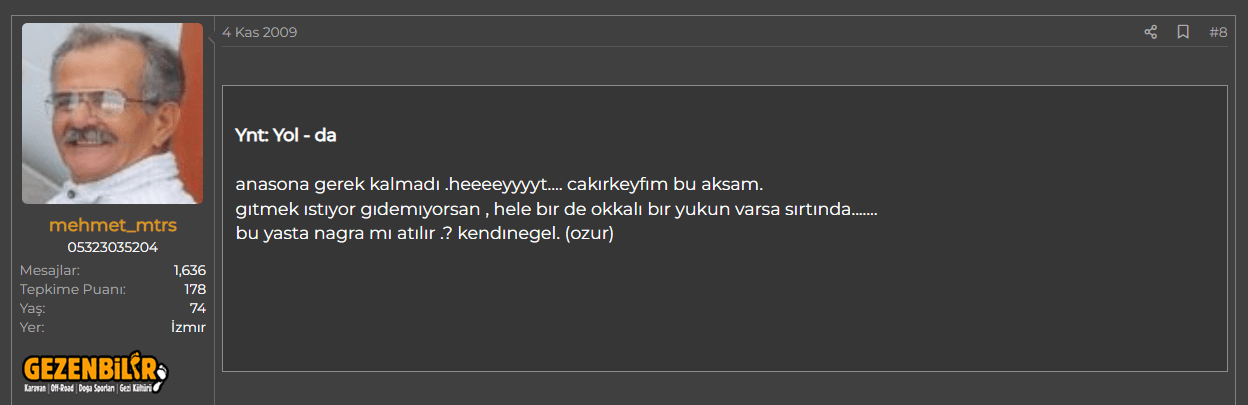Click the line starting with anasona gerek
Image resolution: width=1248 pixels, height=405 pixels.
pyautogui.click(x=499, y=185)
